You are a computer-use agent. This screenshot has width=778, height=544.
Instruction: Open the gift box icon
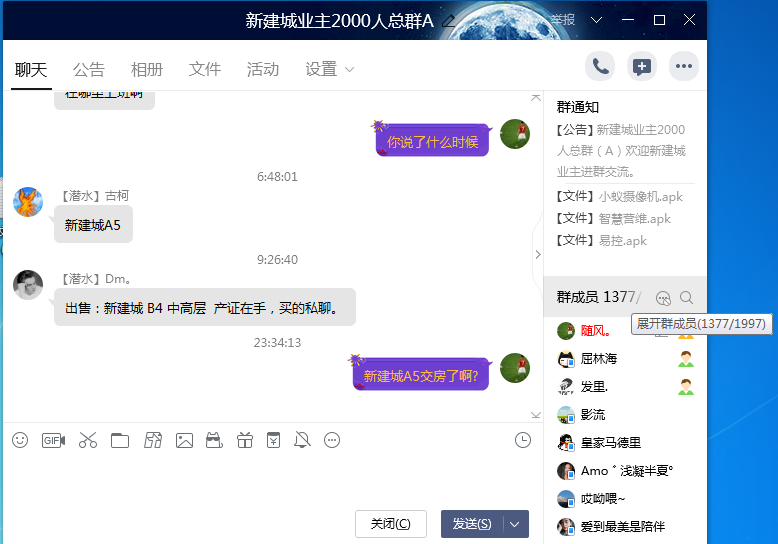[245, 440]
